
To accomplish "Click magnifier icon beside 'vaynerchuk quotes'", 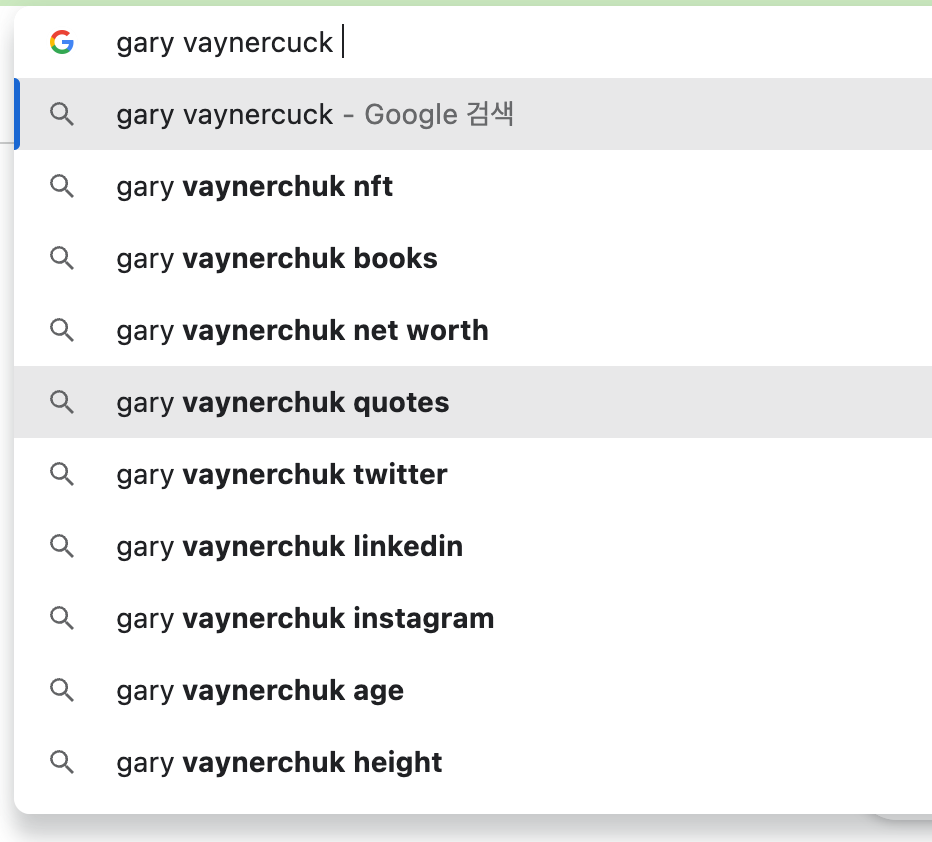I will tap(62, 402).
